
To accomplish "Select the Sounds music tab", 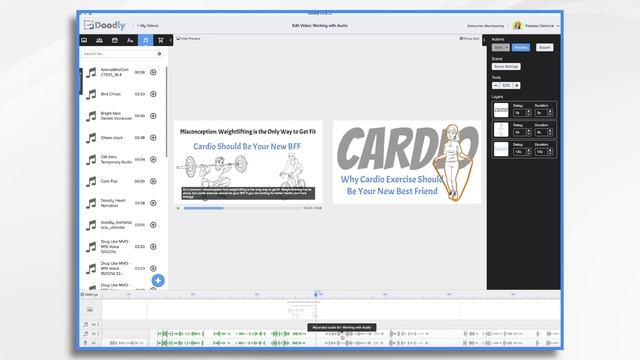I will coord(145,40).
